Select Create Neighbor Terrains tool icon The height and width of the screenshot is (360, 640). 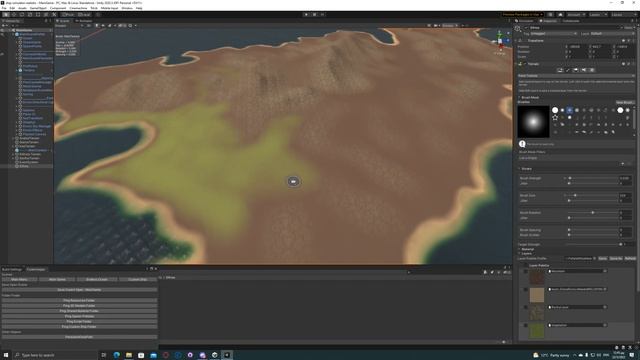560,70
